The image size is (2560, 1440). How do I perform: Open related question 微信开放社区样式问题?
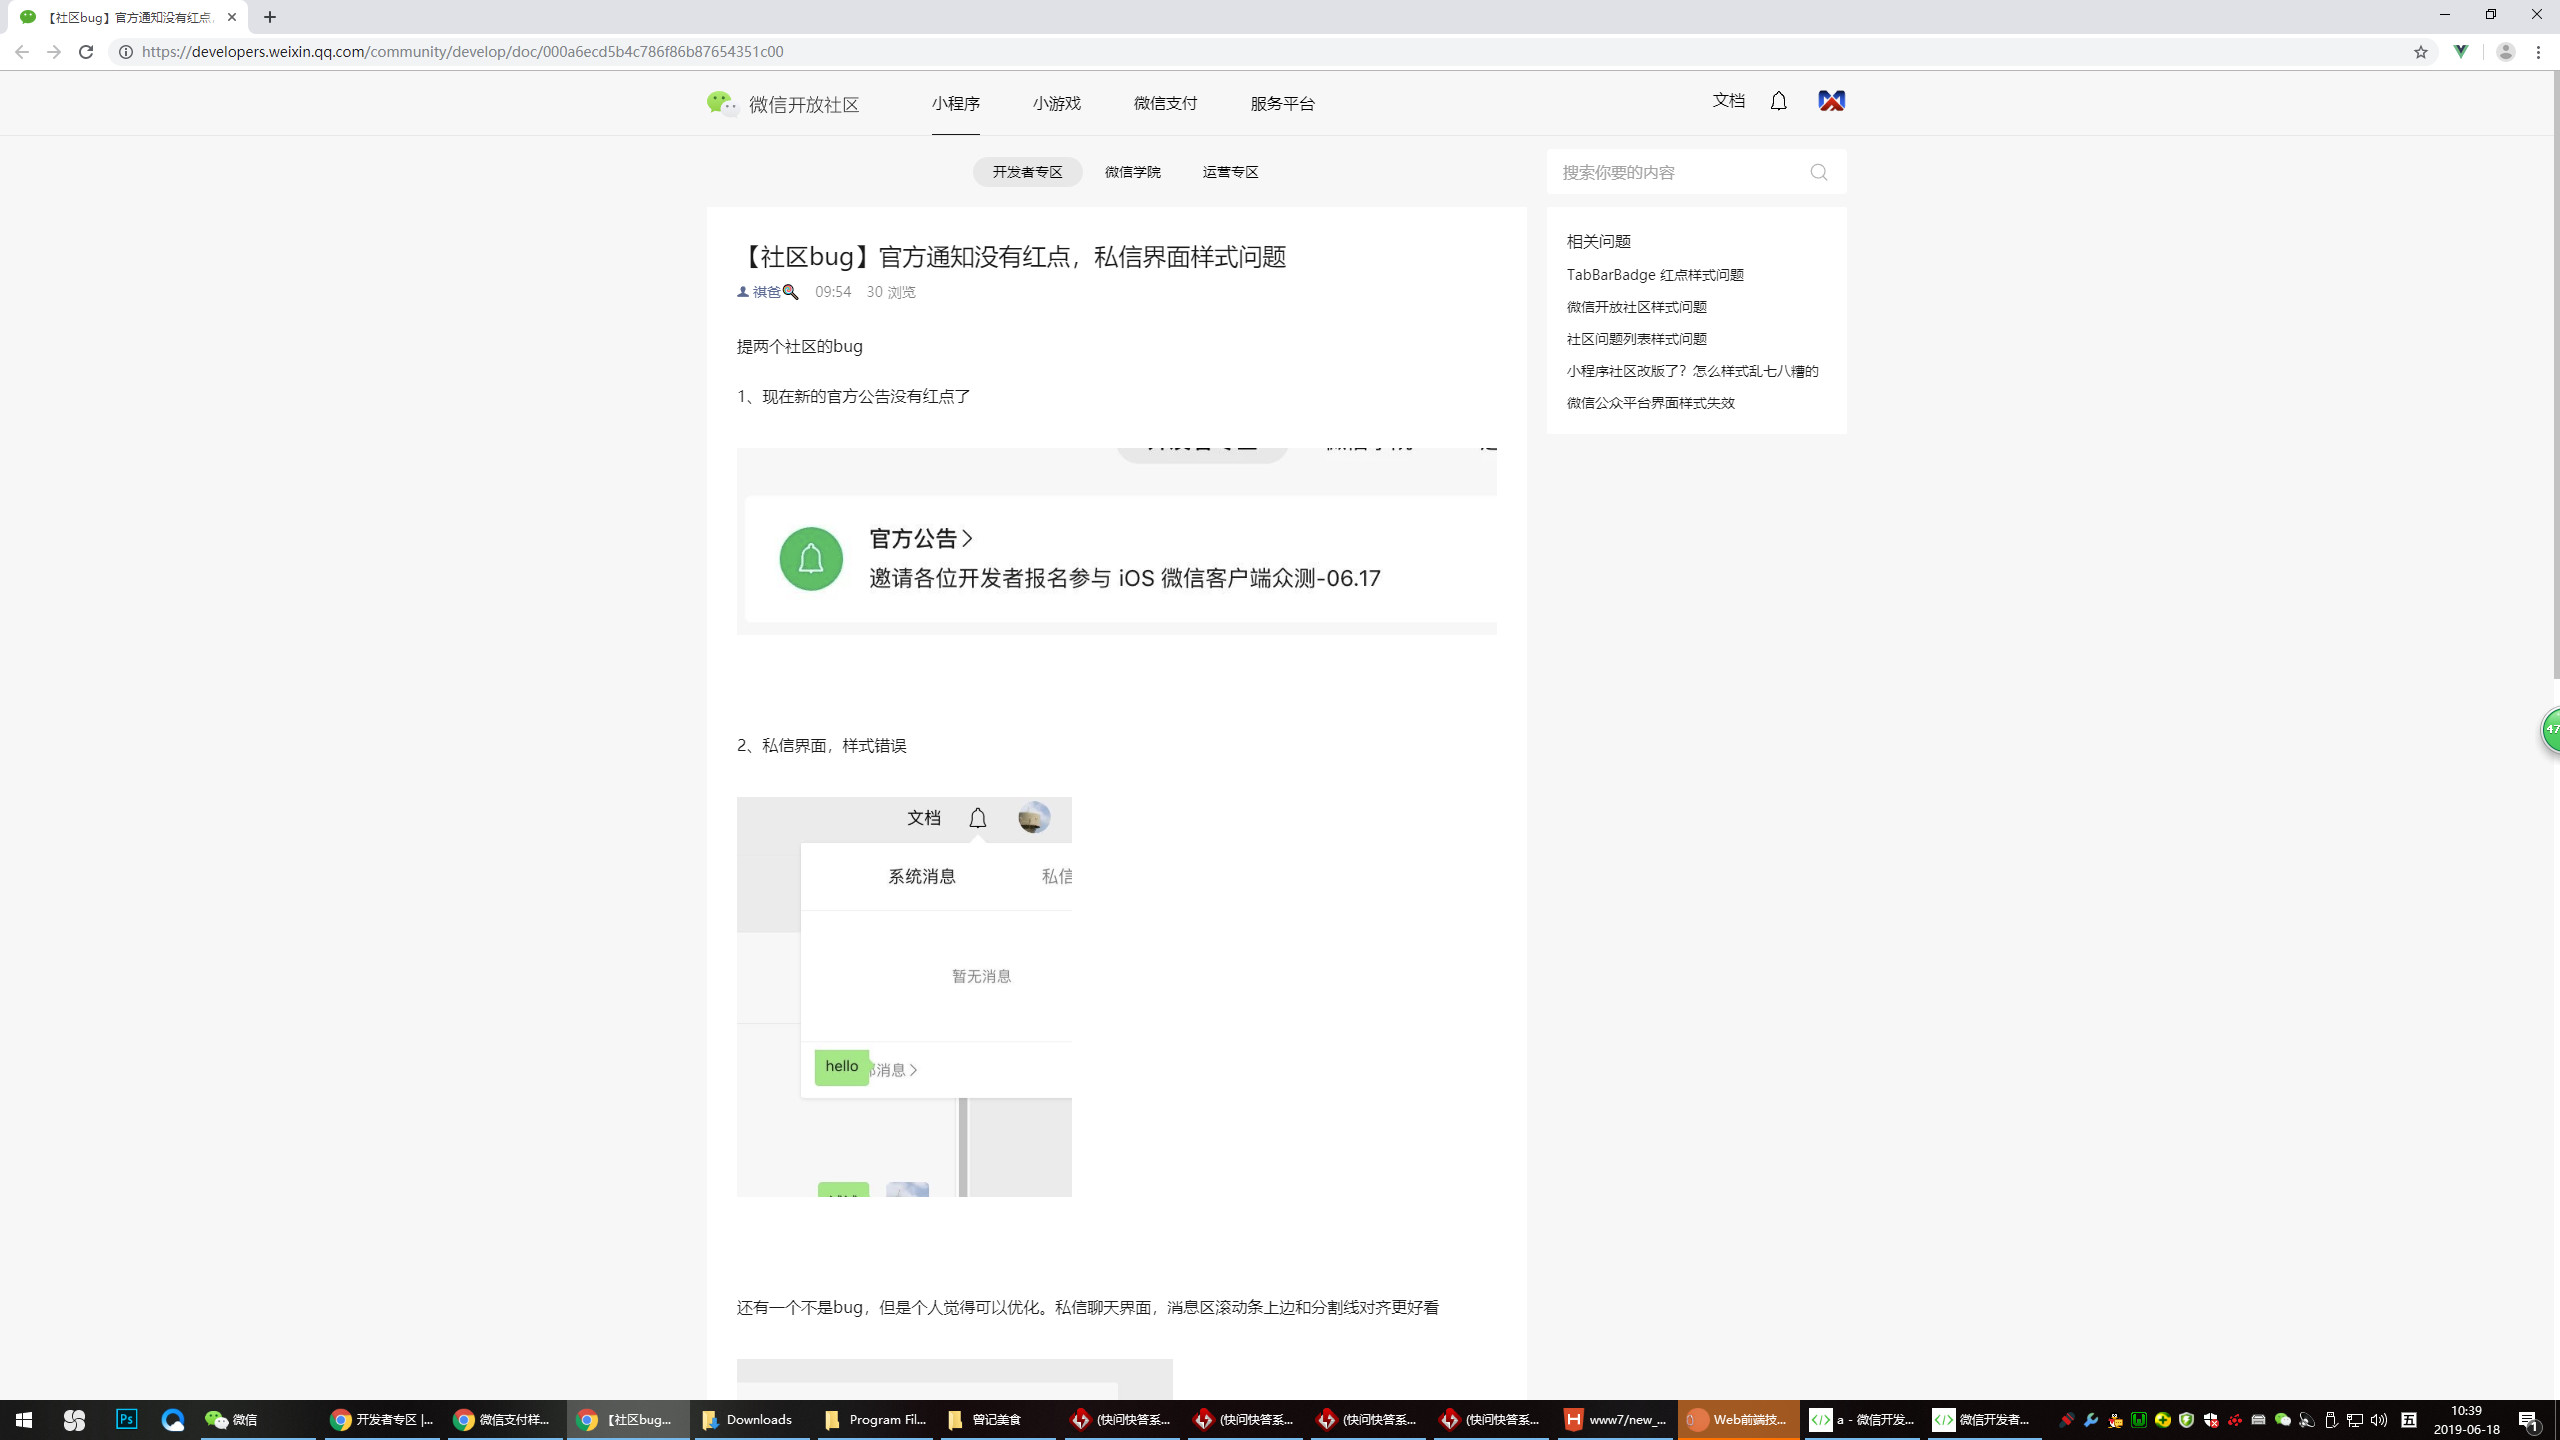click(x=1636, y=307)
